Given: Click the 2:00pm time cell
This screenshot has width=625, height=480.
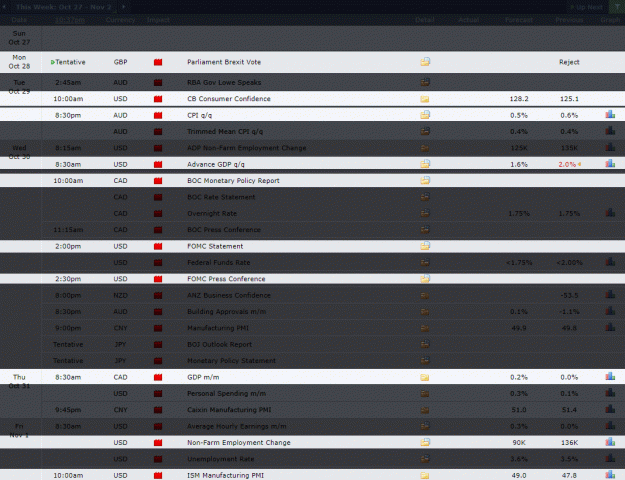Looking at the screenshot, I should click(68, 246).
